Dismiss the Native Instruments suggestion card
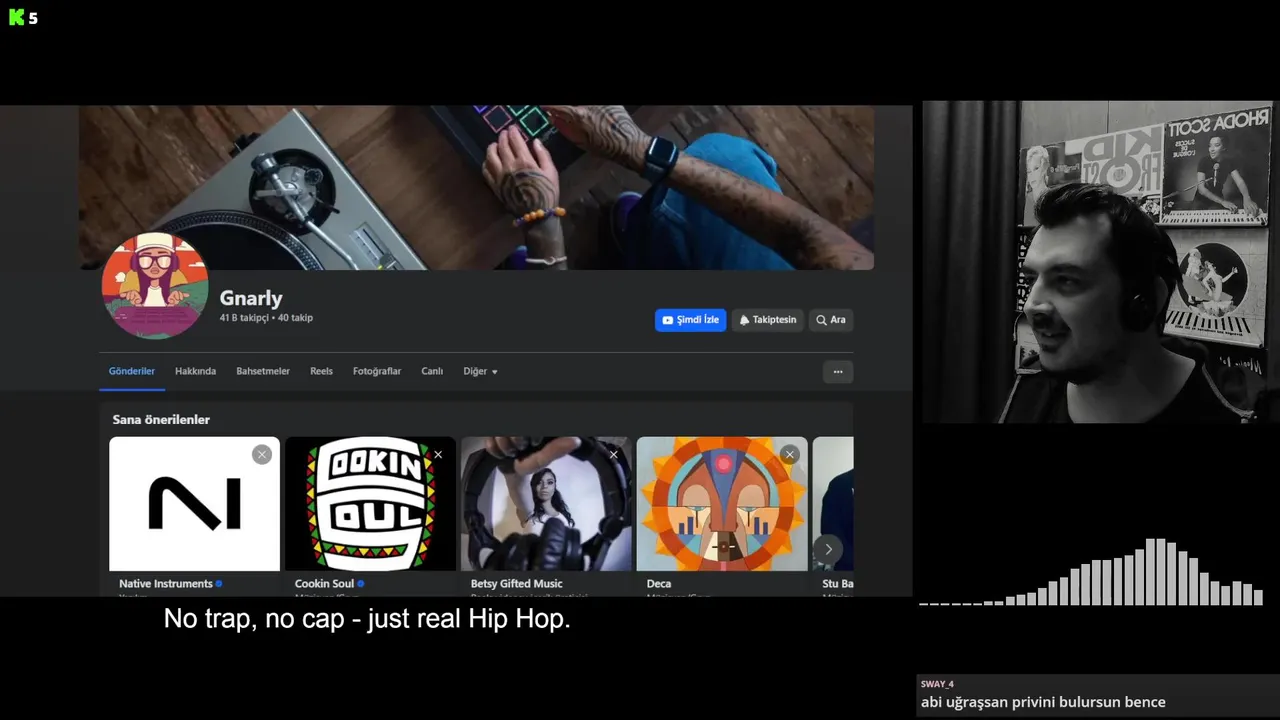This screenshot has height=720, width=1280. point(262,455)
